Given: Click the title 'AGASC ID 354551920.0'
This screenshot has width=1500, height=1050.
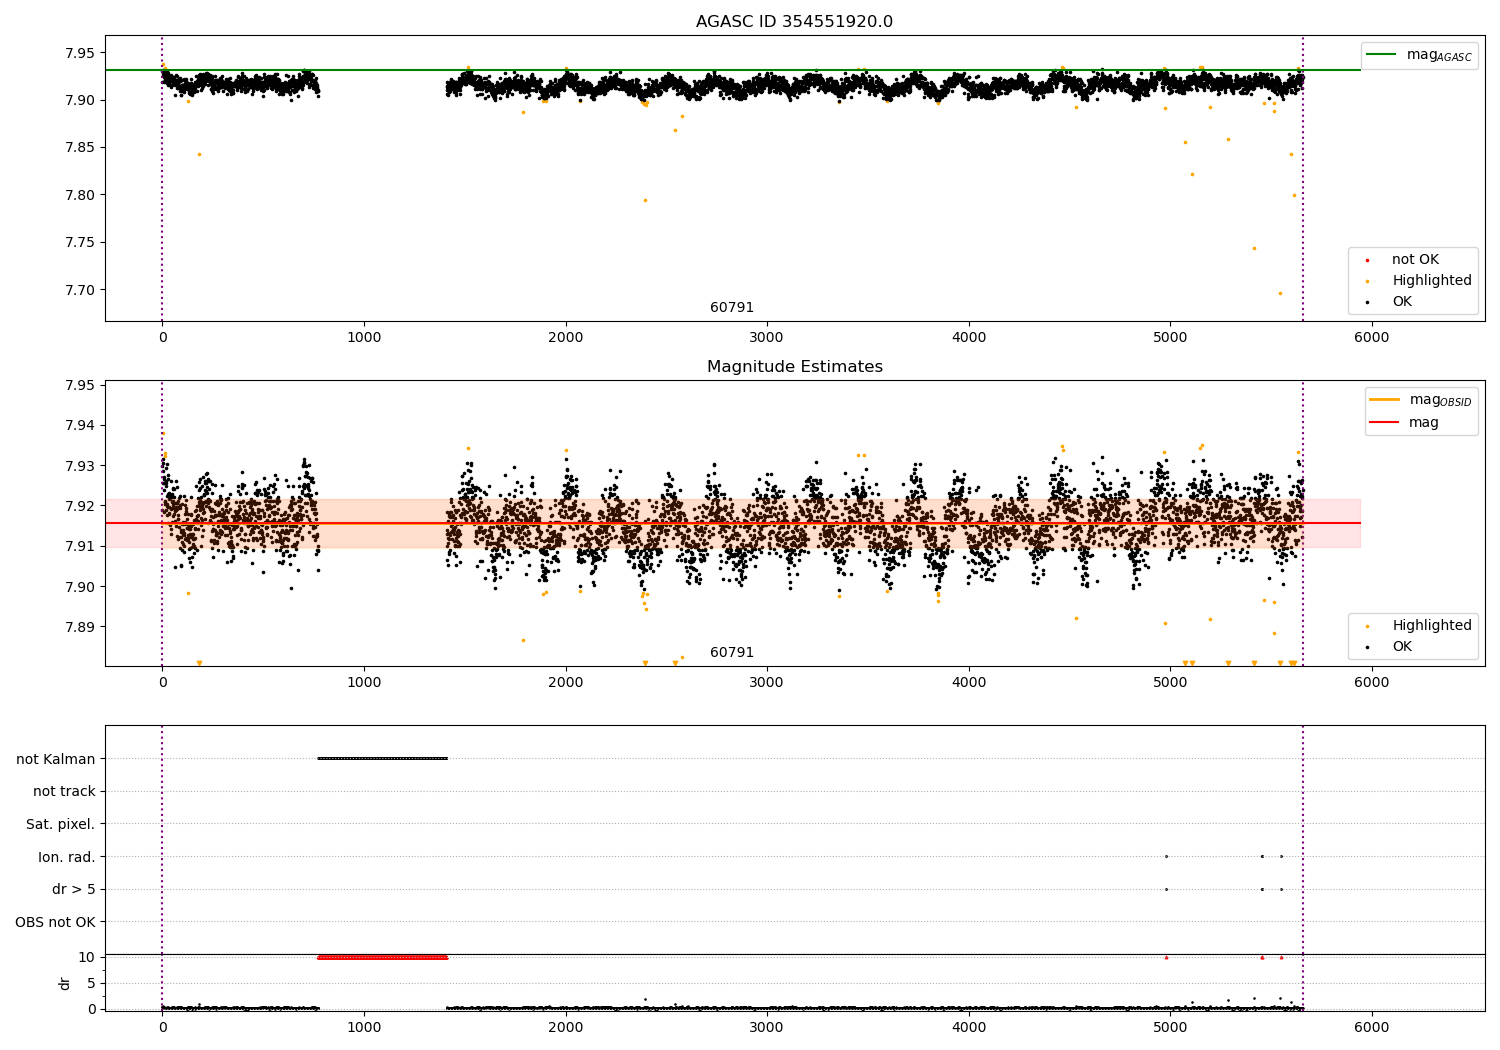Looking at the screenshot, I should pos(794,22).
